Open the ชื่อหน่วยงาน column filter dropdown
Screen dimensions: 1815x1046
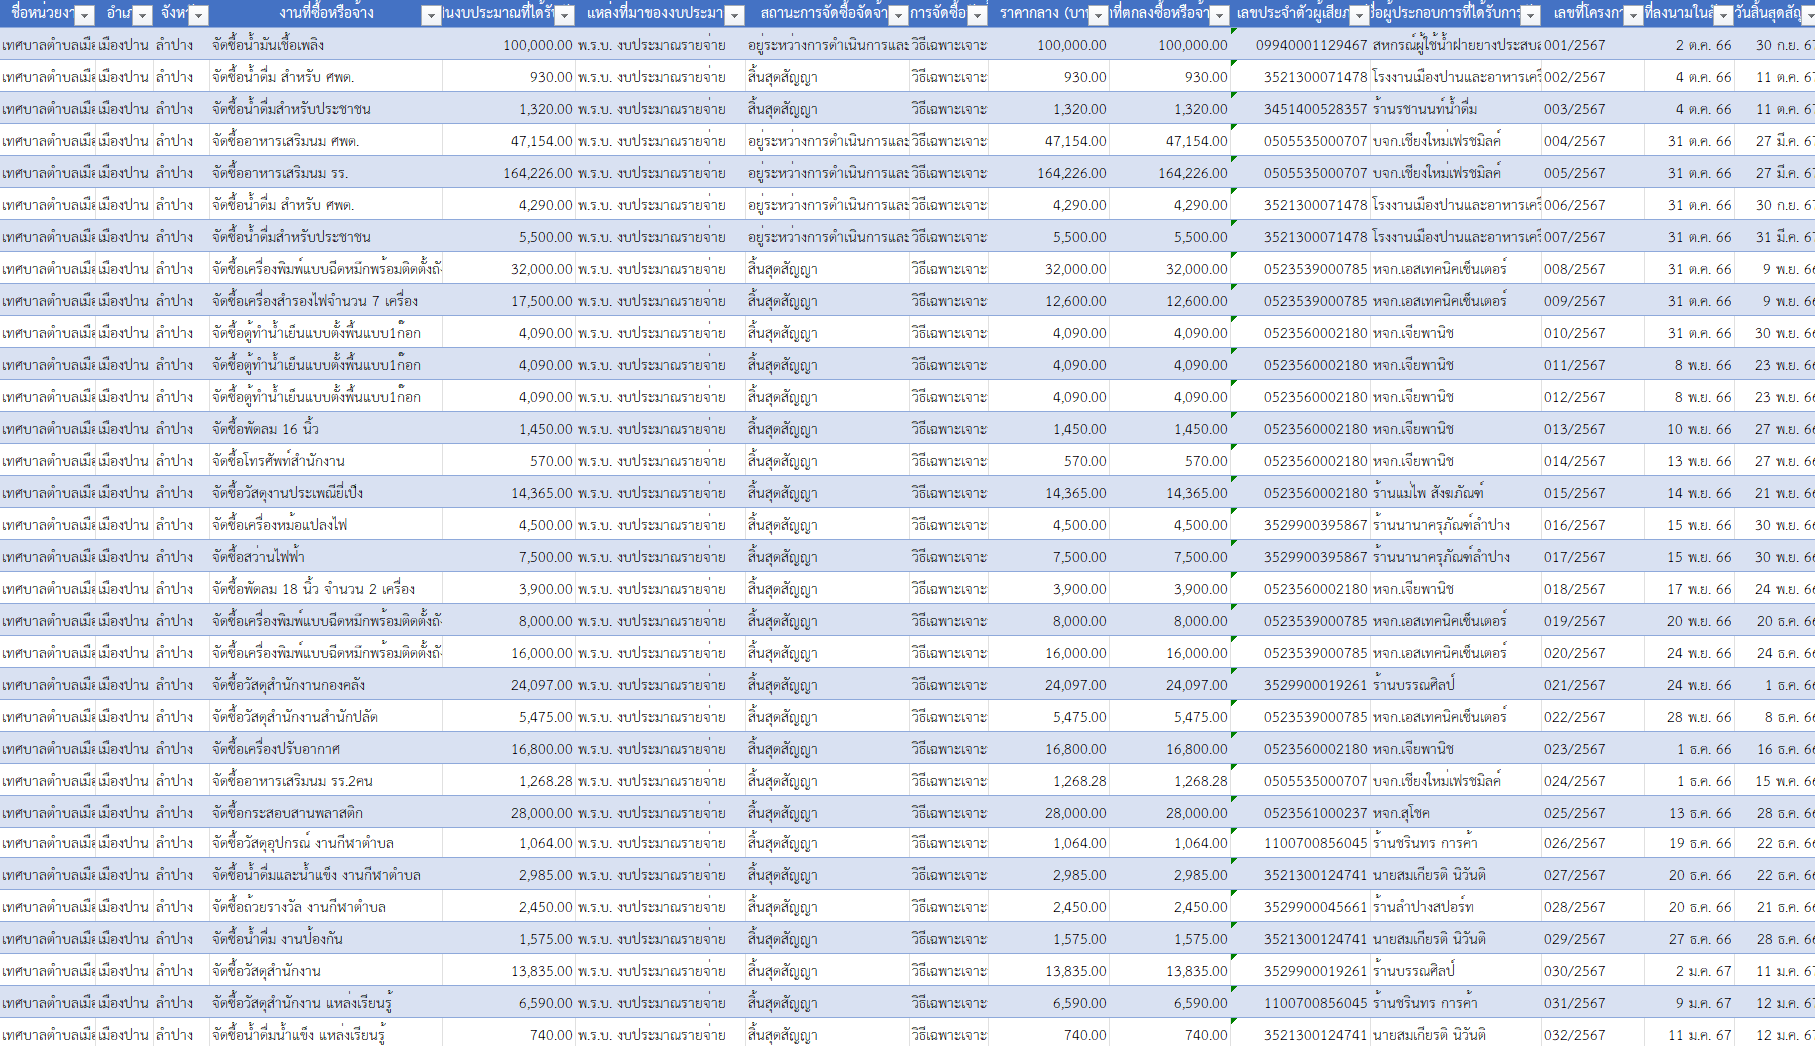click(85, 15)
